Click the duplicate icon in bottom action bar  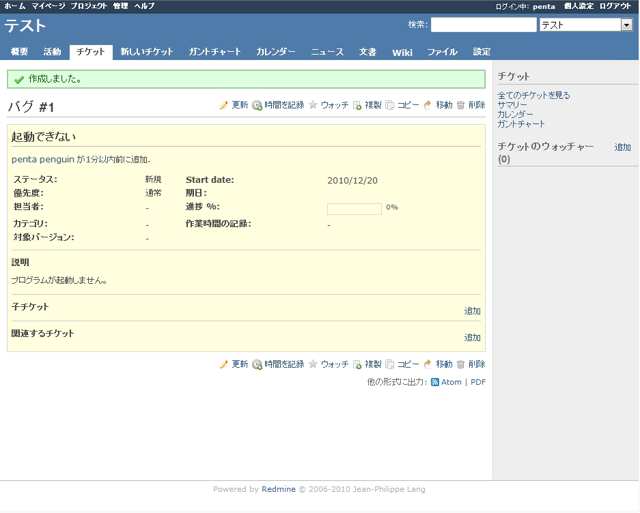(357, 364)
